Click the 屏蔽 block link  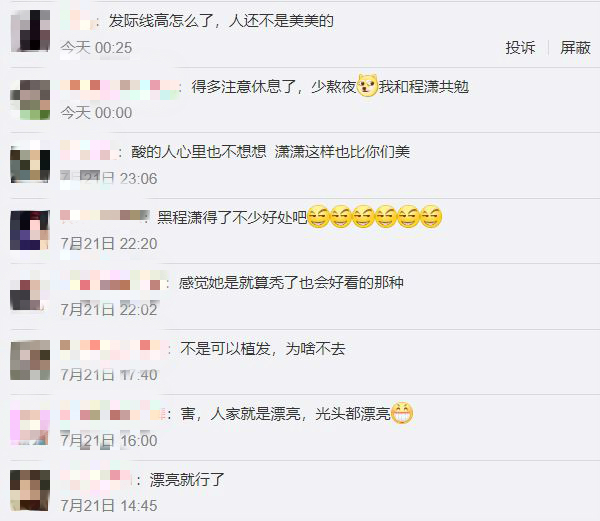pyautogui.click(x=575, y=48)
